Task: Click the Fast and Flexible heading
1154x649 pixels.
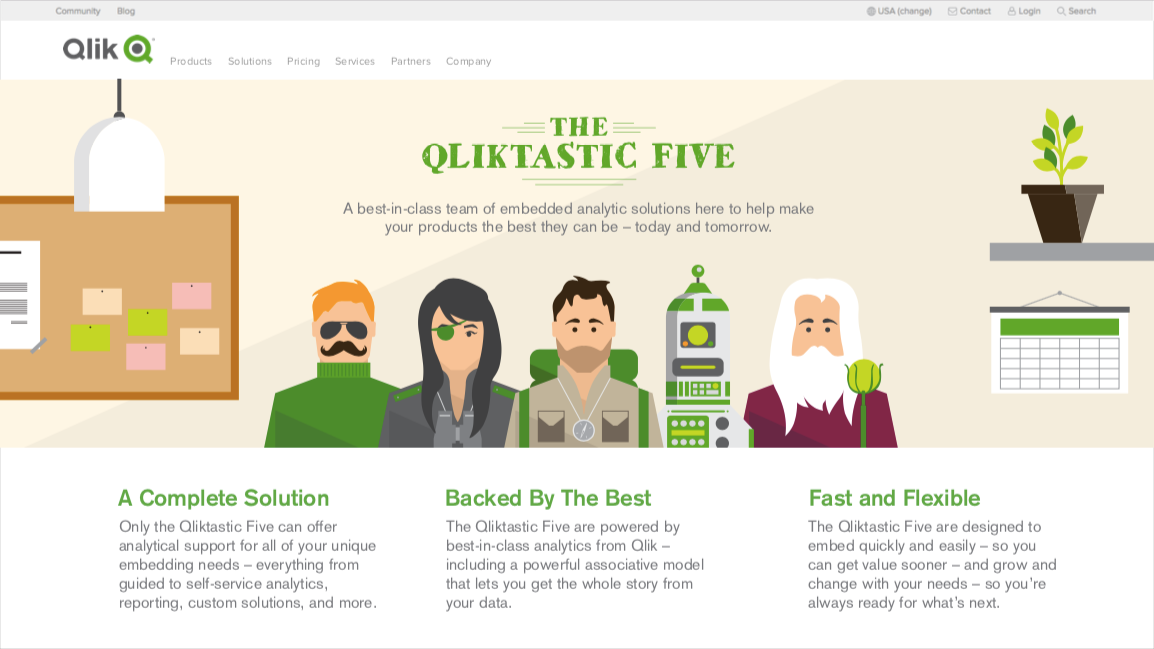Action: coord(894,498)
